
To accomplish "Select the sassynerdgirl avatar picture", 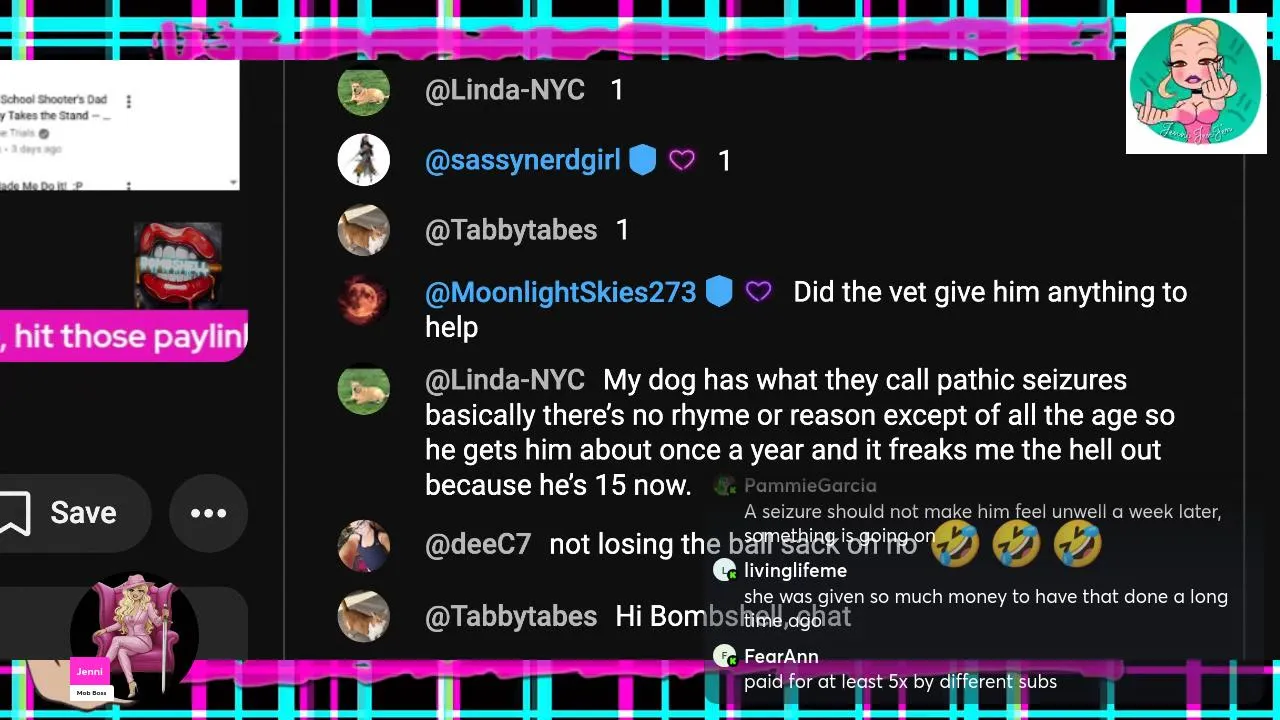I will pyautogui.click(x=363, y=159).
